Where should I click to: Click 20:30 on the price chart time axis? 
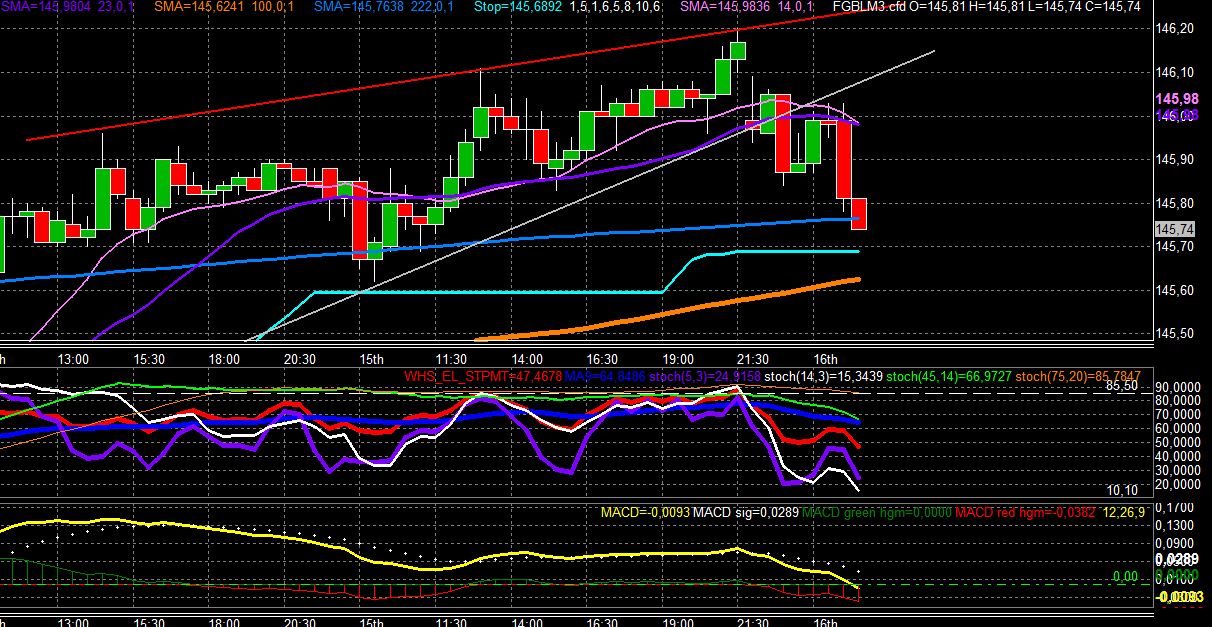(x=300, y=359)
